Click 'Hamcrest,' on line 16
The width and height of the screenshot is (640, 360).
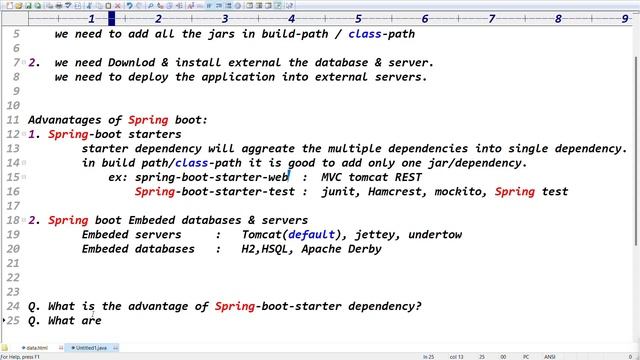(x=398, y=191)
